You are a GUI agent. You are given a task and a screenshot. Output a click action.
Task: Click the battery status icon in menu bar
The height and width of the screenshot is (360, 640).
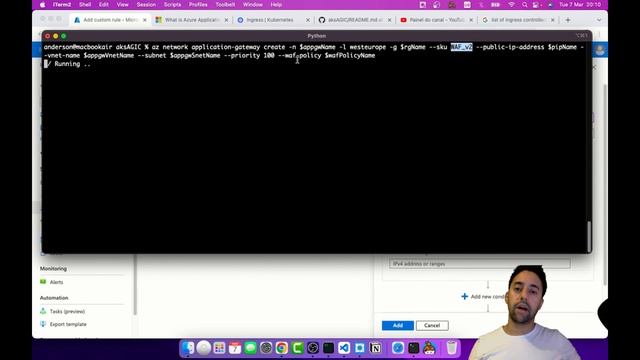pos(496,4)
